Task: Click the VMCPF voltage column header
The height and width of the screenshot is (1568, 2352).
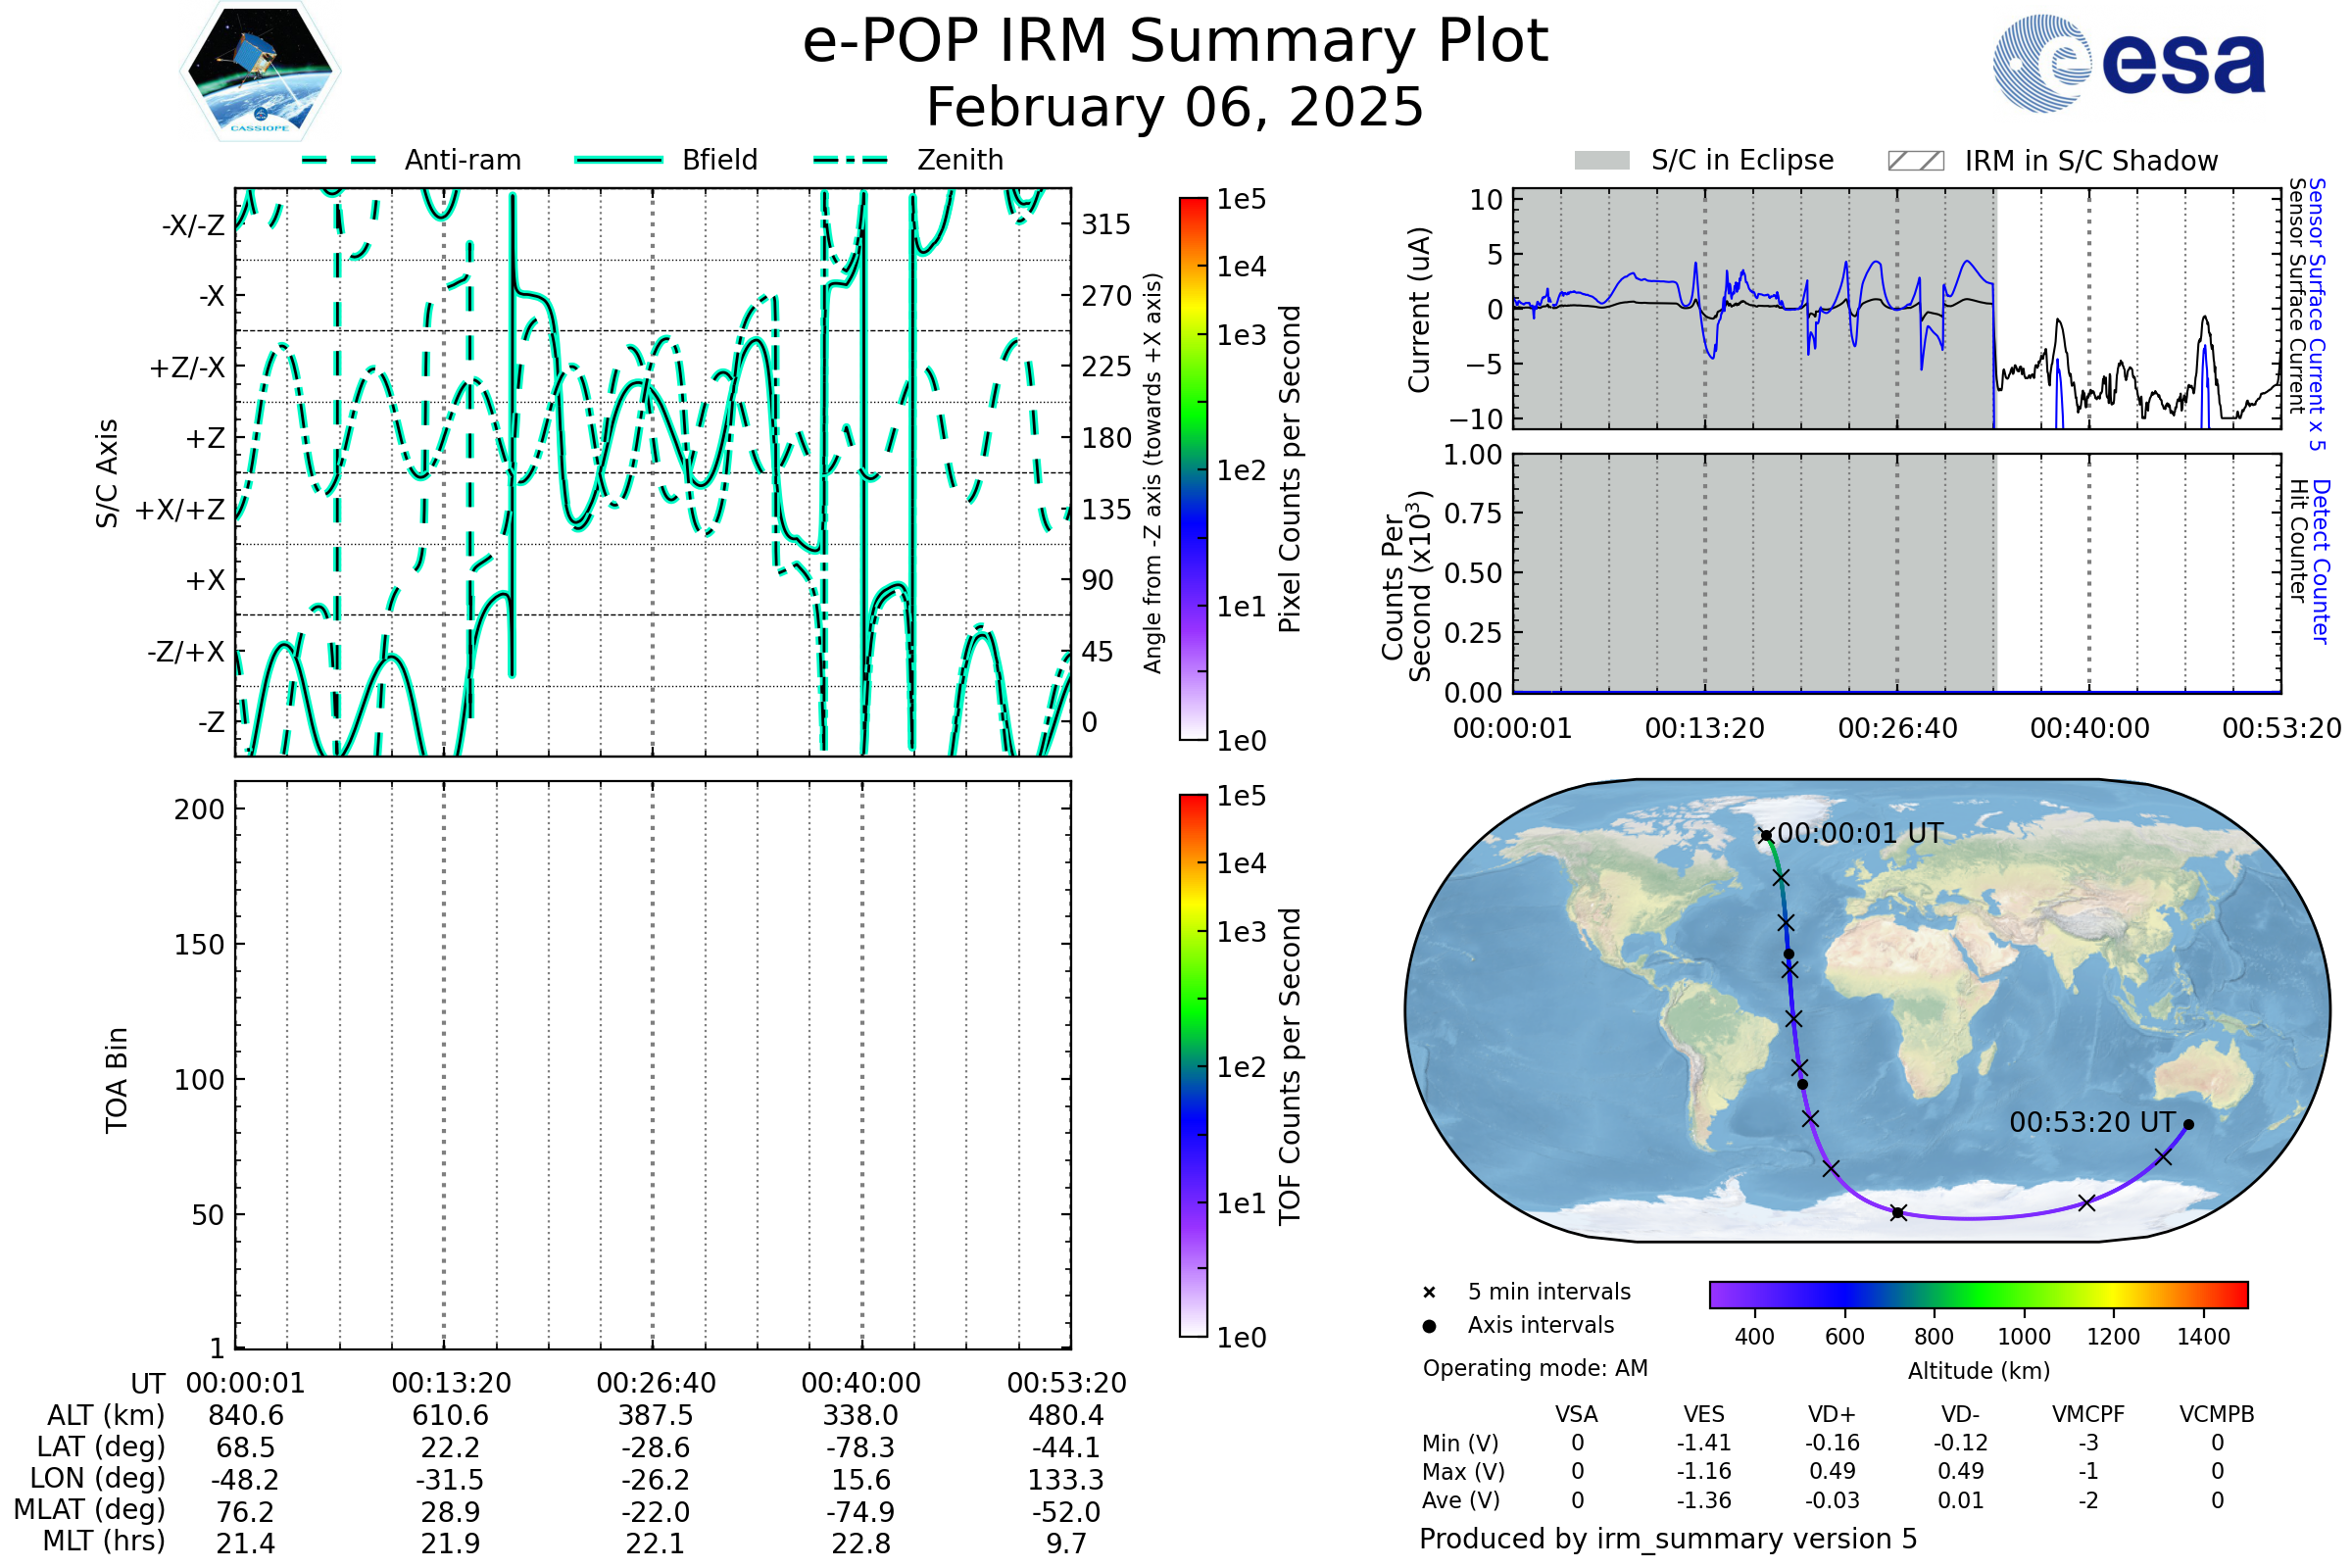Action: [2088, 1415]
